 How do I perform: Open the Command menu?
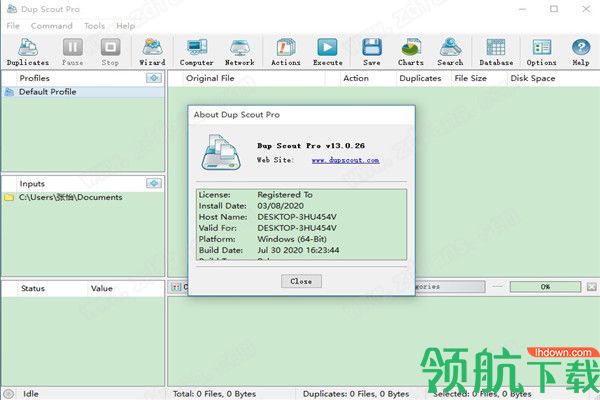click(x=52, y=26)
